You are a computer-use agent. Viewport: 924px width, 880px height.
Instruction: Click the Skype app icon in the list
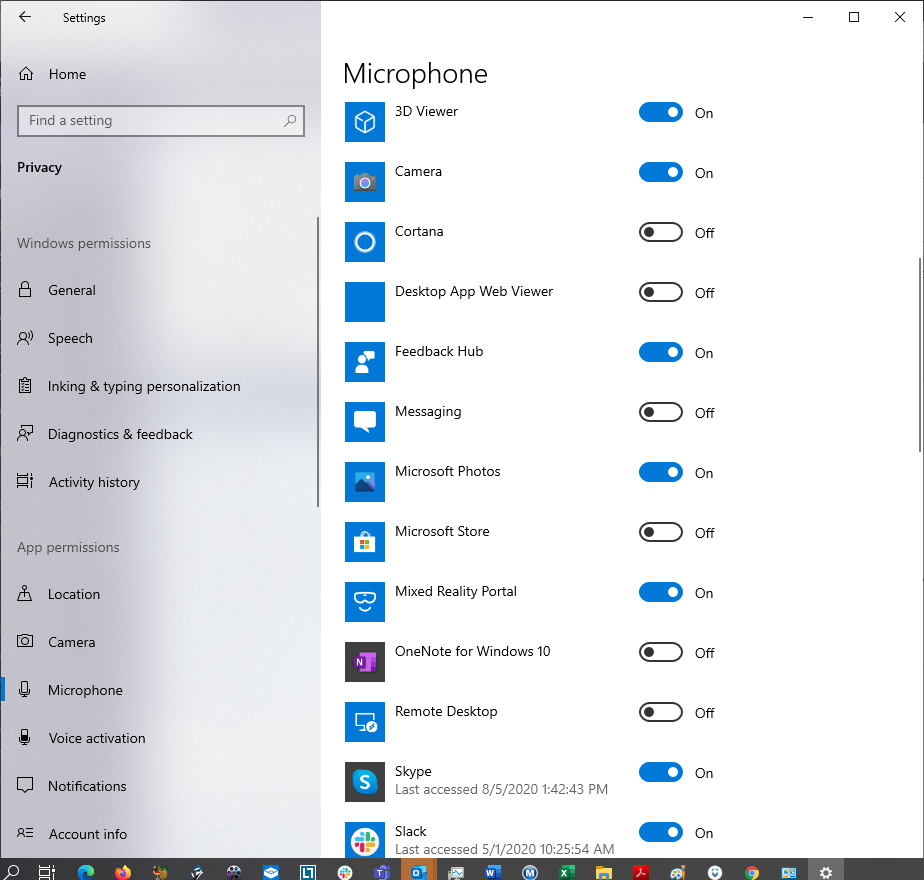point(365,782)
